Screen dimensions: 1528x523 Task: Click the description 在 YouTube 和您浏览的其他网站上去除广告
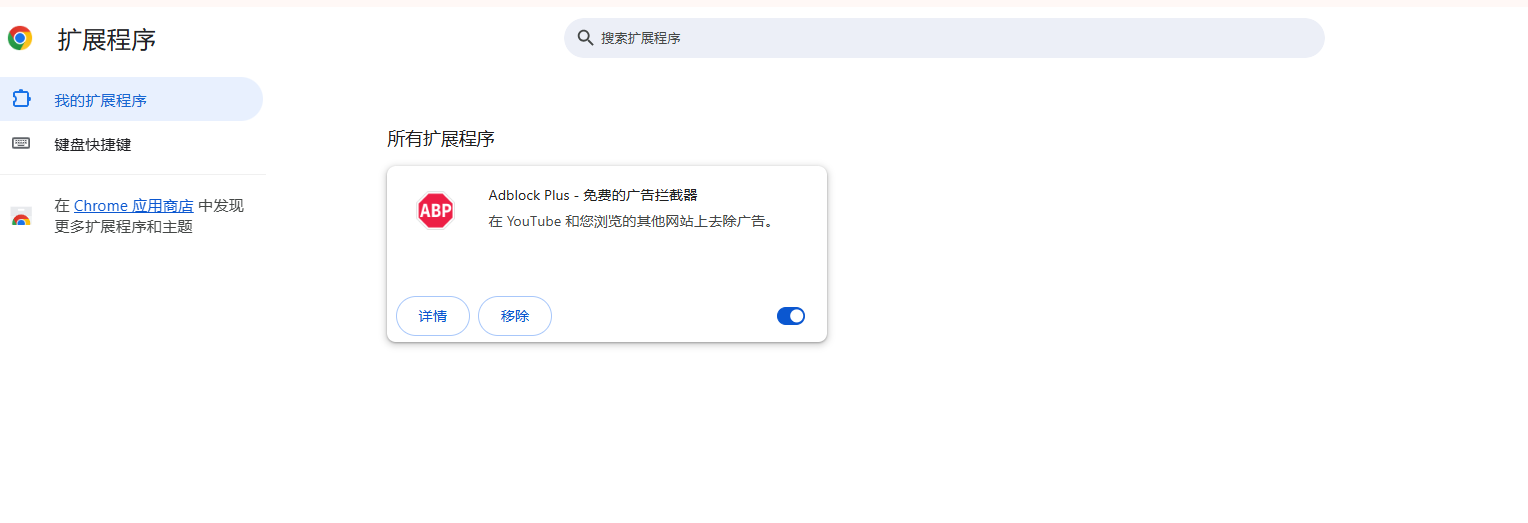tap(632, 221)
